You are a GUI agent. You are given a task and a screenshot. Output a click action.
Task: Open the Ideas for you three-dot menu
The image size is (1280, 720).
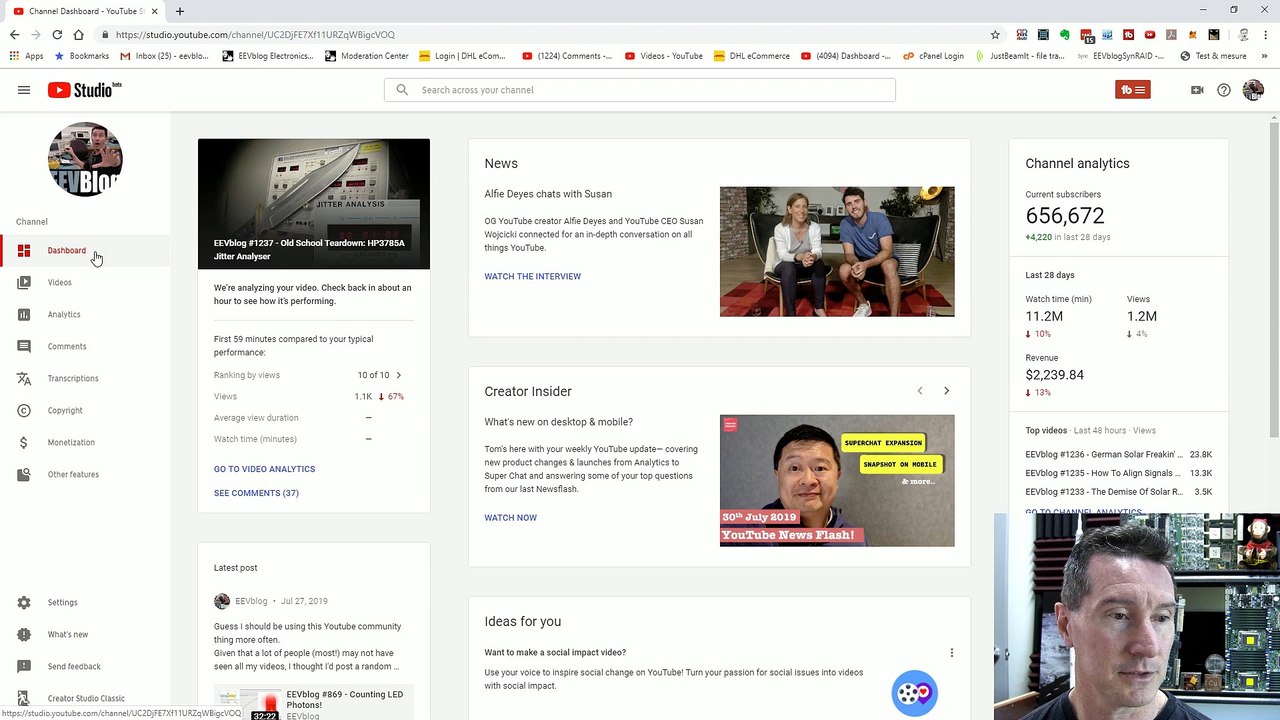click(952, 653)
